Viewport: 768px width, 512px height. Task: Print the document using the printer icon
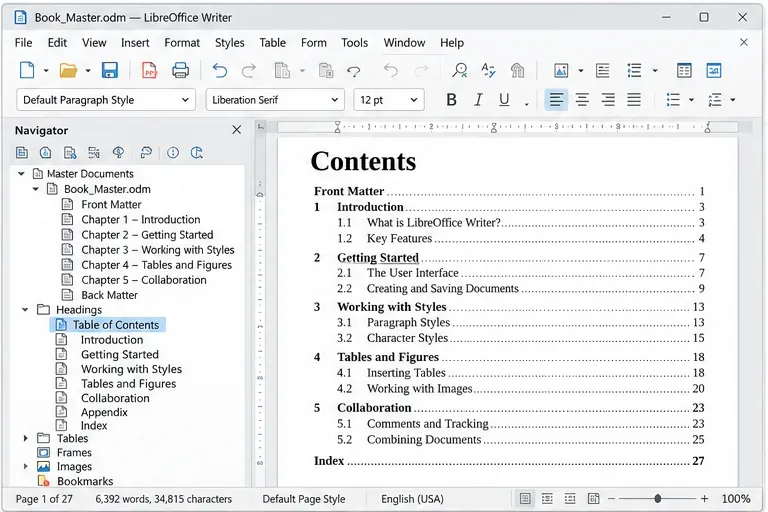tap(180, 71)
